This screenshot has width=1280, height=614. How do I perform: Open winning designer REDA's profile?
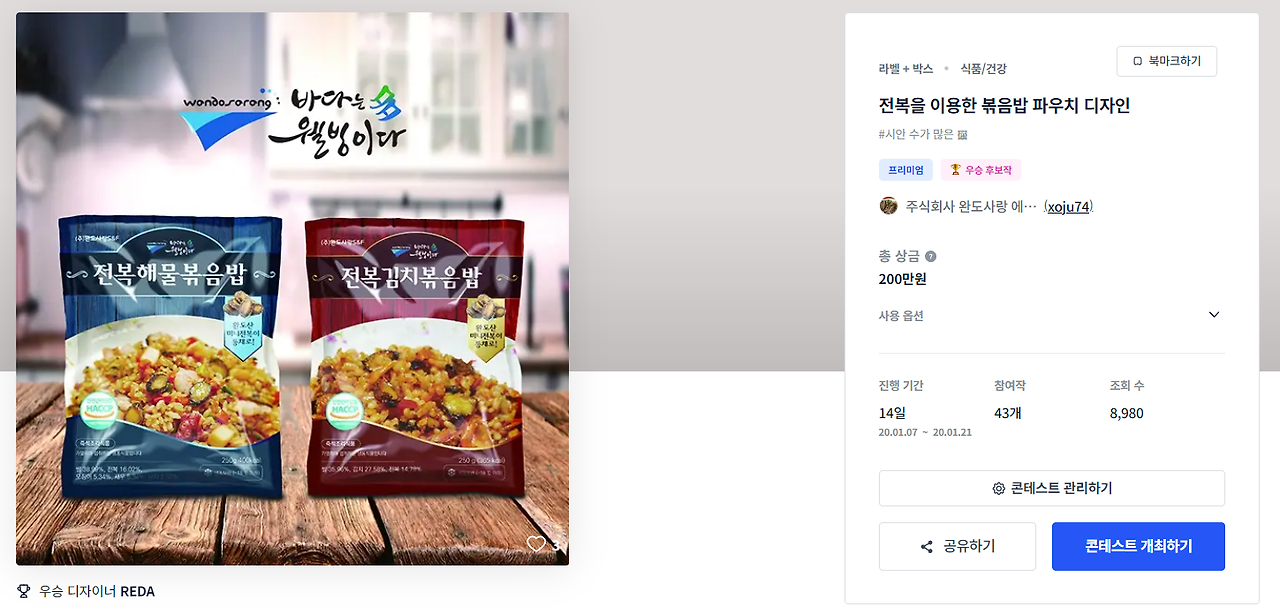pyautogui.click(x=138, y=591)
